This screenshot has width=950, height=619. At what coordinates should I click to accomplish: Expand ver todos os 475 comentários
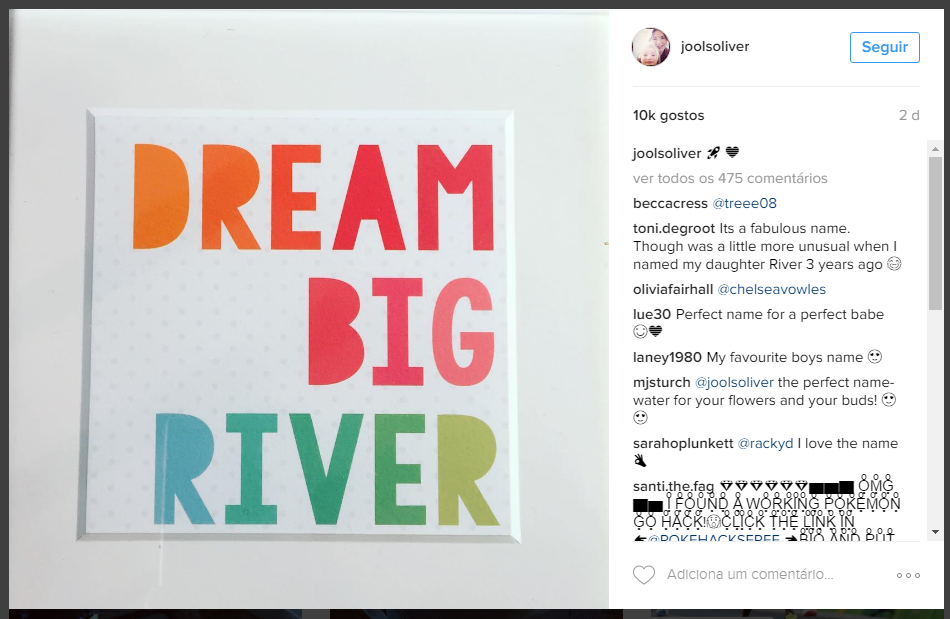(730, 178)
